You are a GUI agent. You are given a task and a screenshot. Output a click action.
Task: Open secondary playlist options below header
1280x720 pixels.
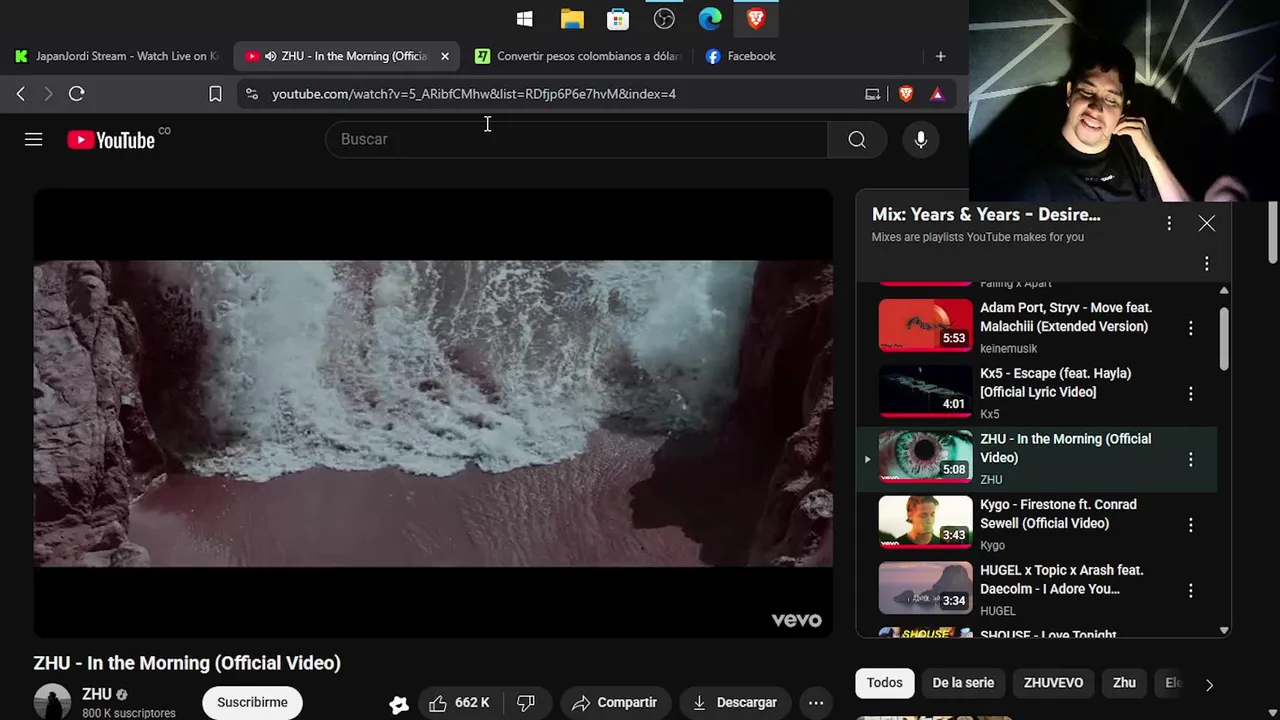[x=1207, y=264]
